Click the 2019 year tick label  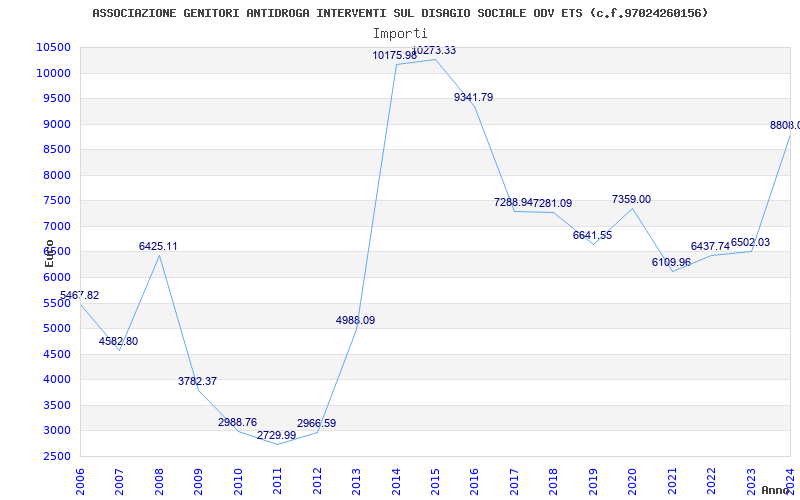click(593, 482)
